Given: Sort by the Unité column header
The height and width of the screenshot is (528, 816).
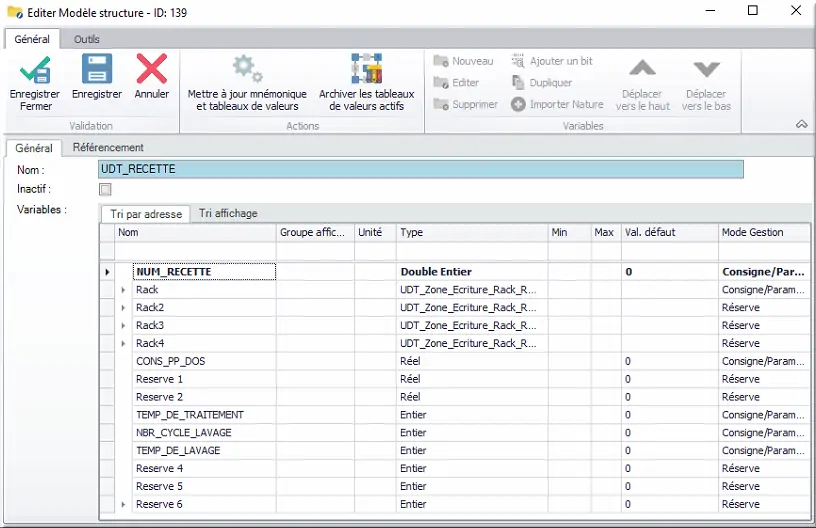Looking at the screenshot, I should [x=375, y=233].
